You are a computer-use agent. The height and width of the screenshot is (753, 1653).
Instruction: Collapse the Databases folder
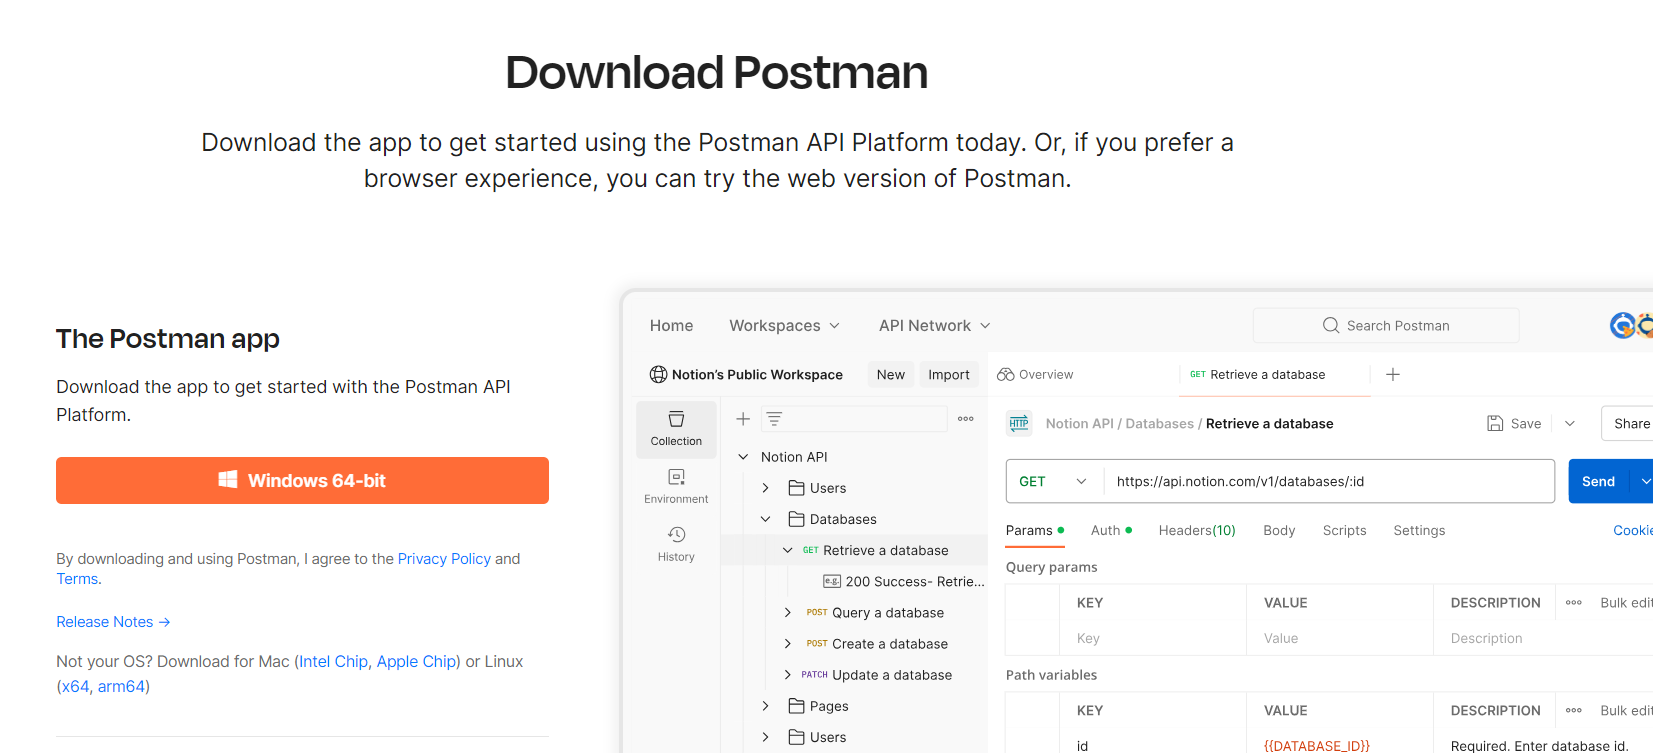pyautogui.click(x=766, y=519)
